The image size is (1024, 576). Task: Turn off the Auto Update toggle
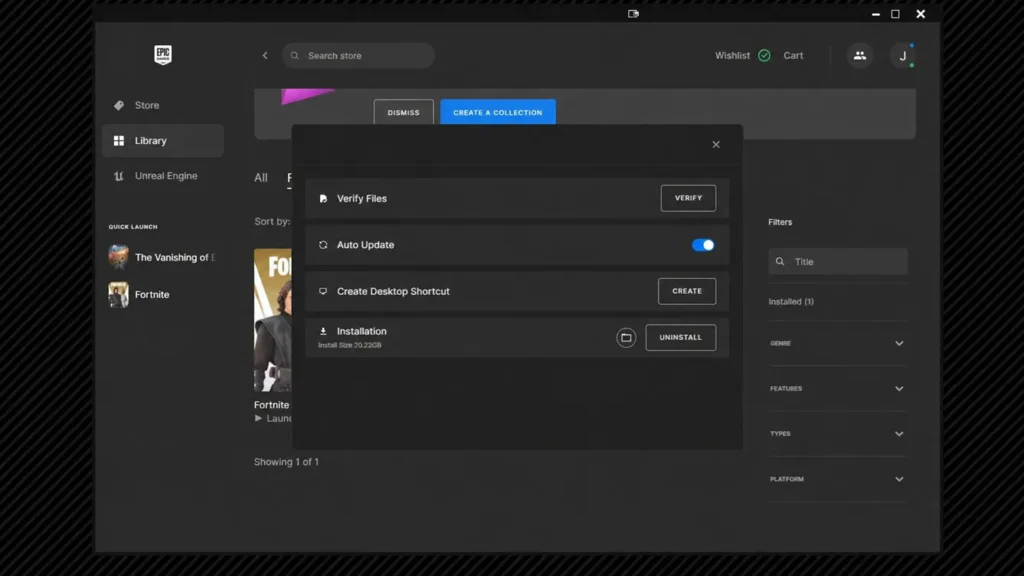click(x=703, y=245)
